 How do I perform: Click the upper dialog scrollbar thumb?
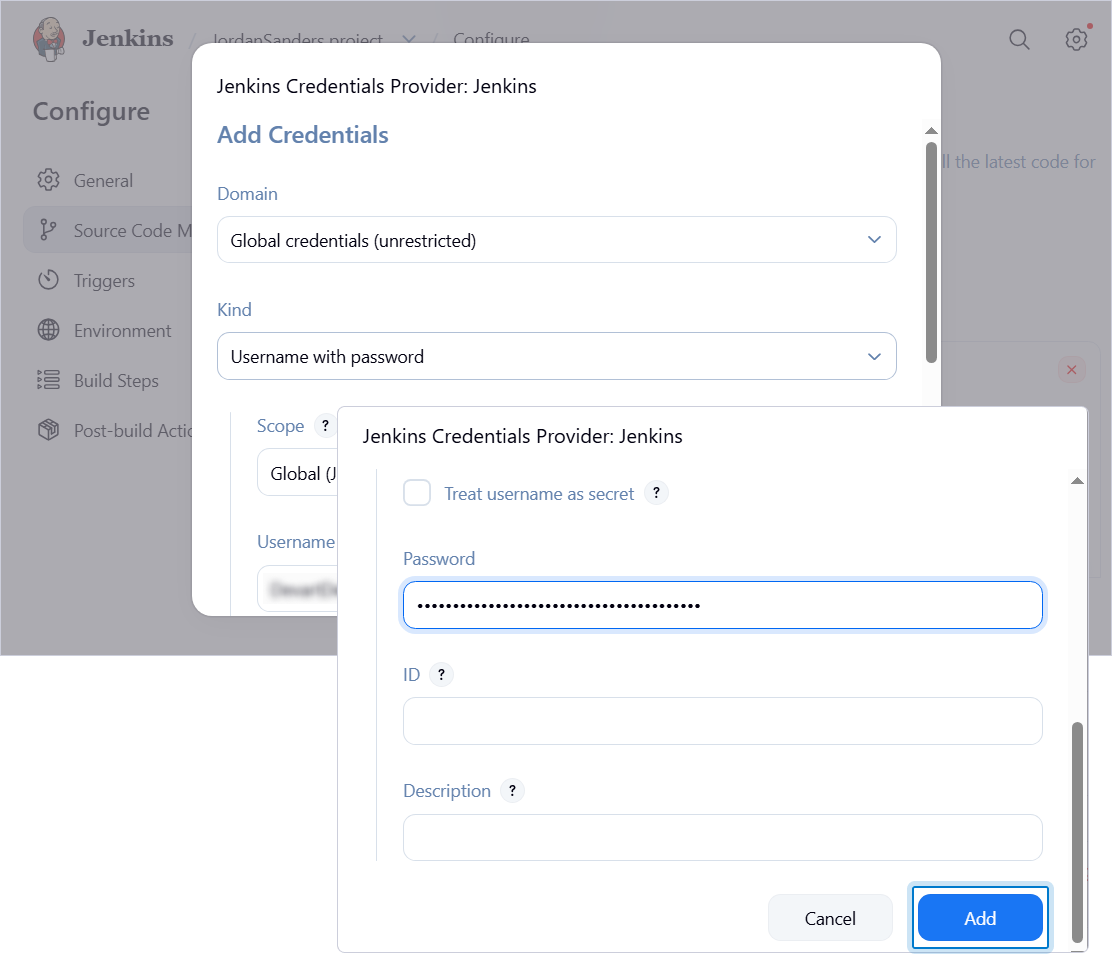point(931,253)
